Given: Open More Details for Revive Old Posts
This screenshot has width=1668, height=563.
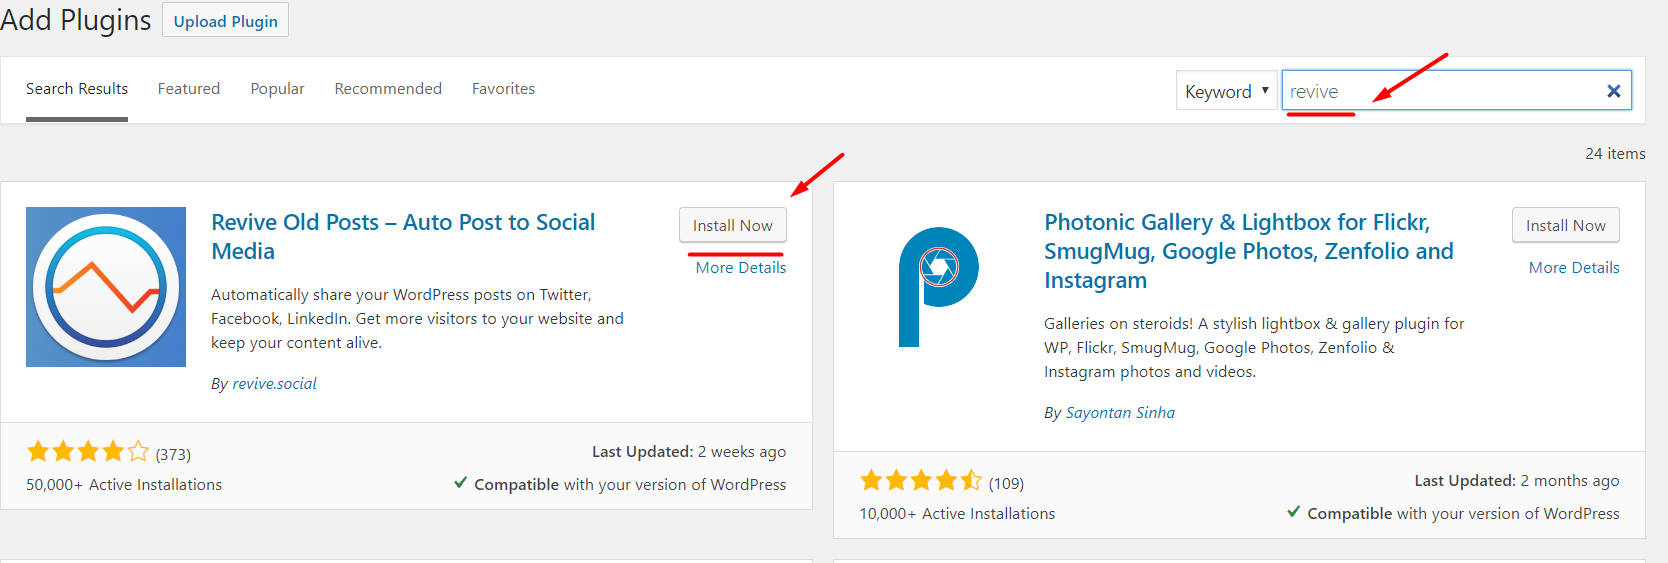Looking at the screenshot, I should pos(740,268).
